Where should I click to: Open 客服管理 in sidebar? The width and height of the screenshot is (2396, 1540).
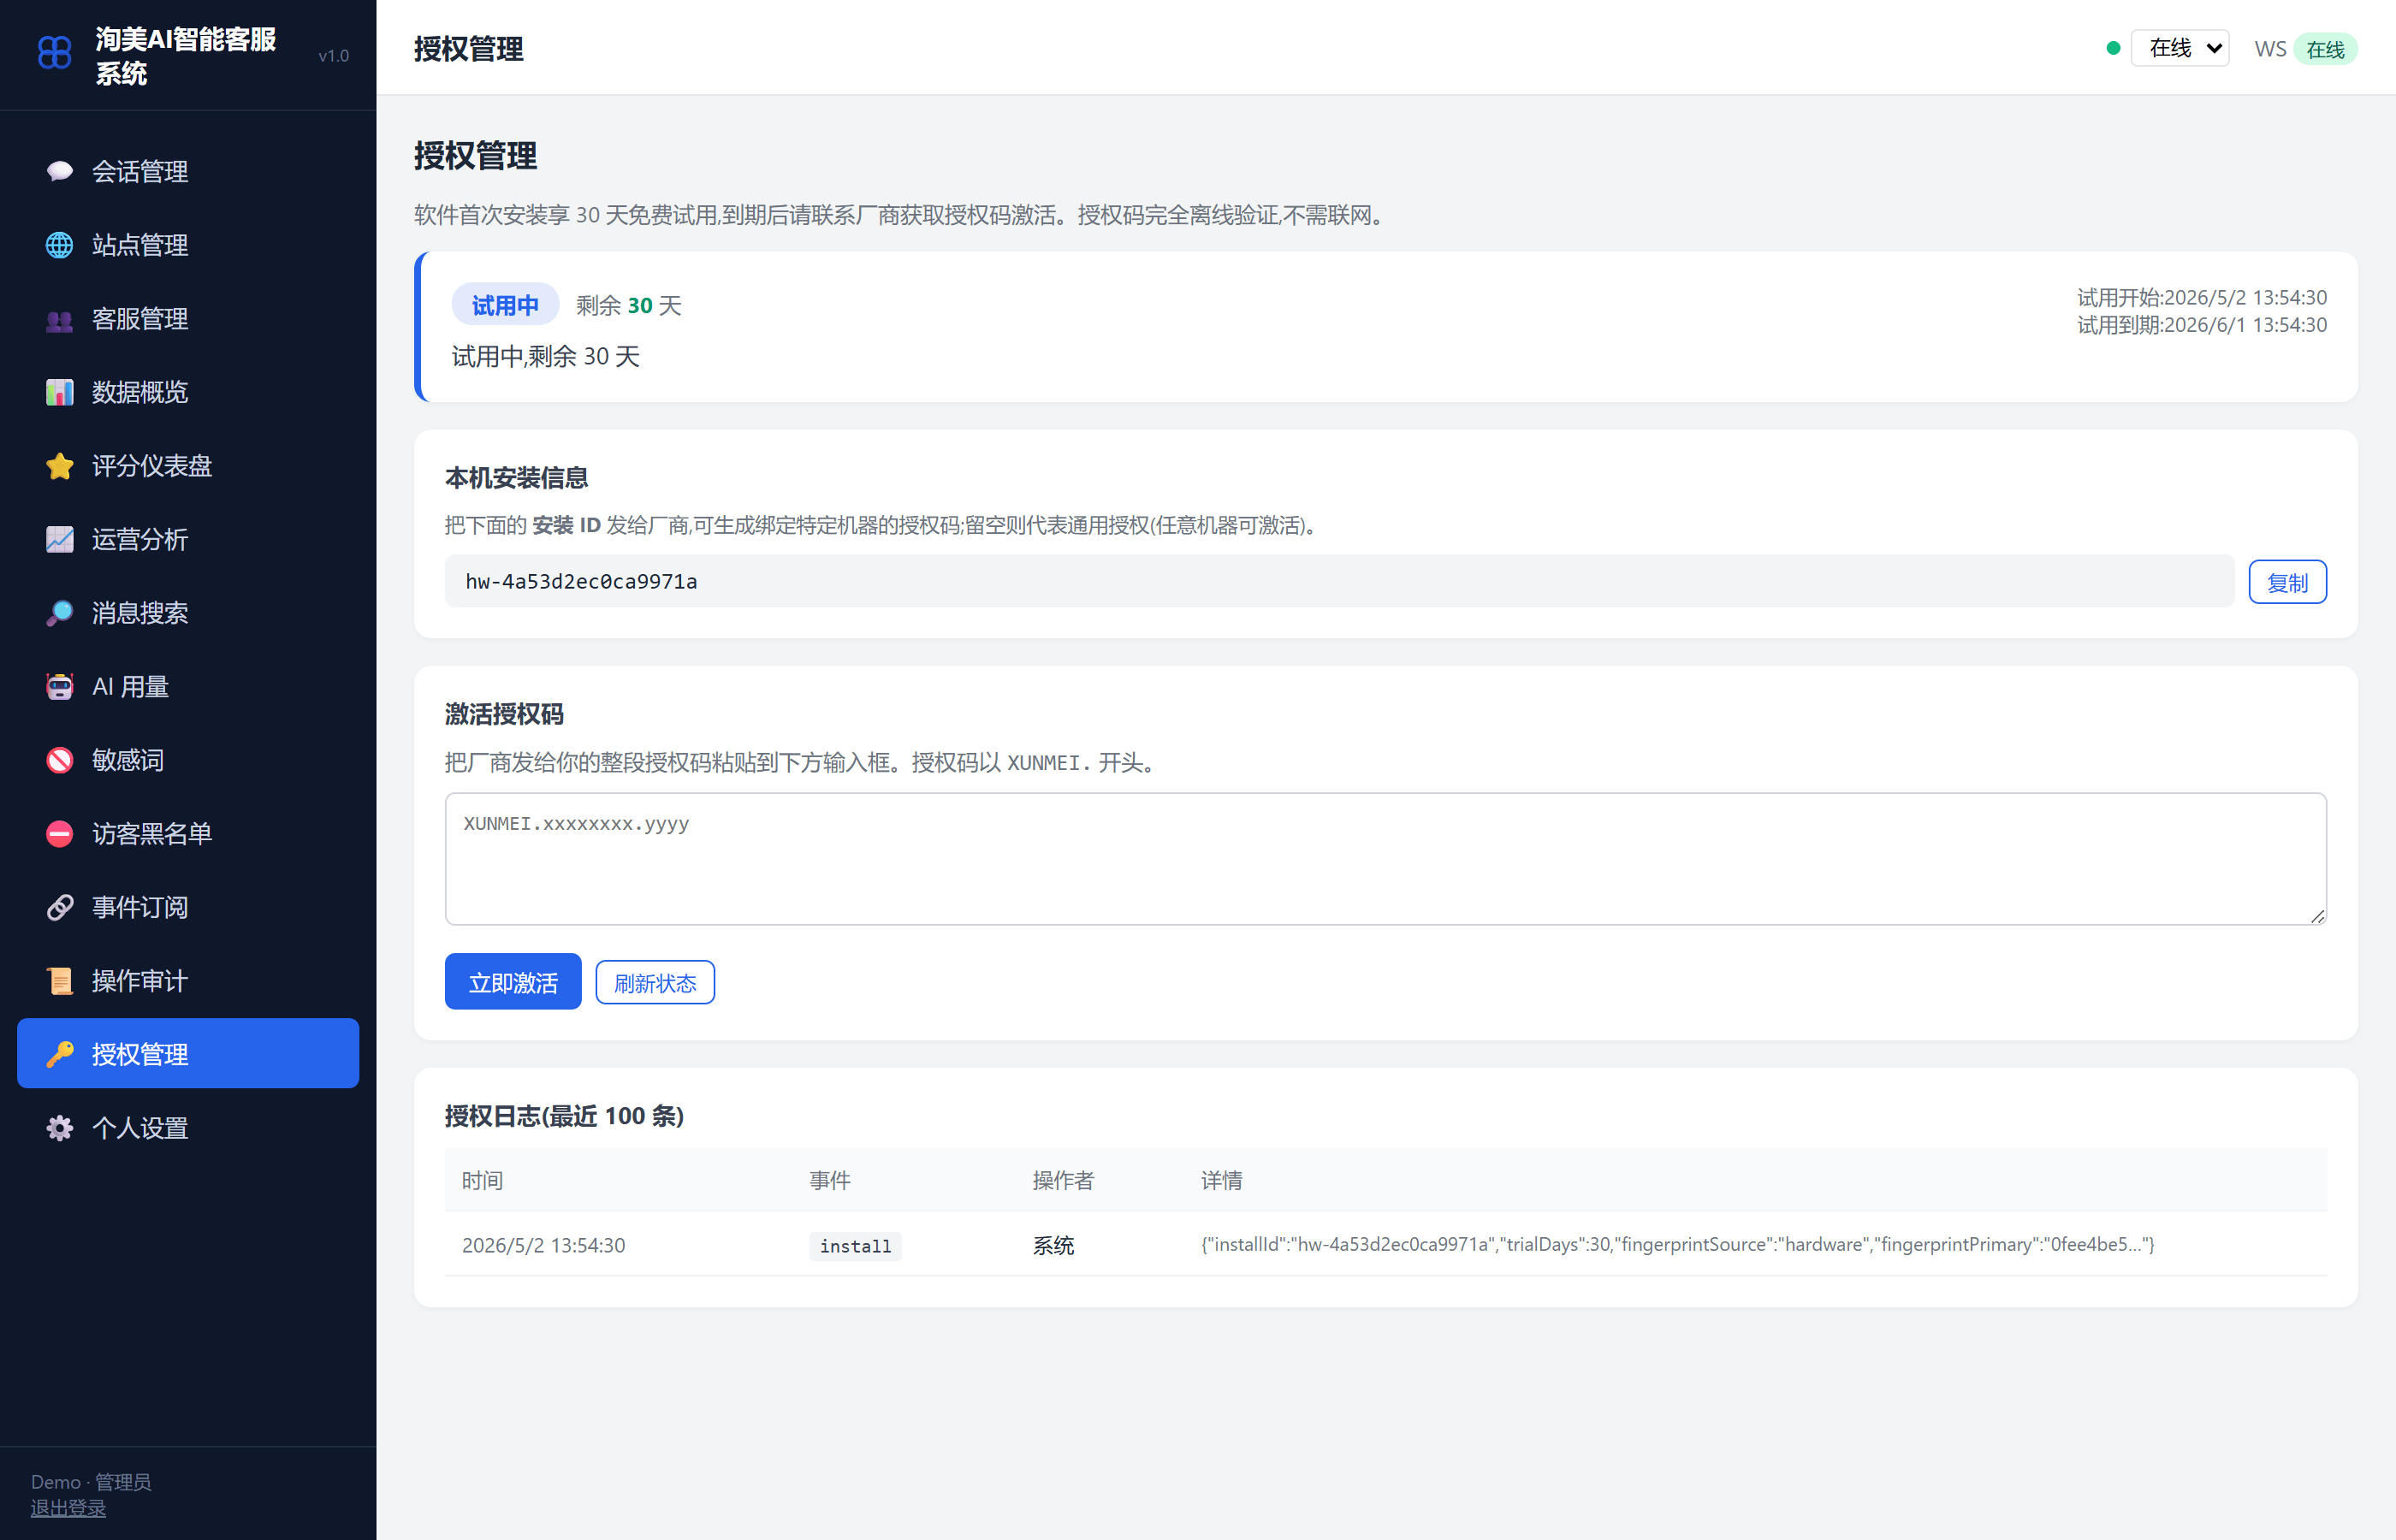188,319
